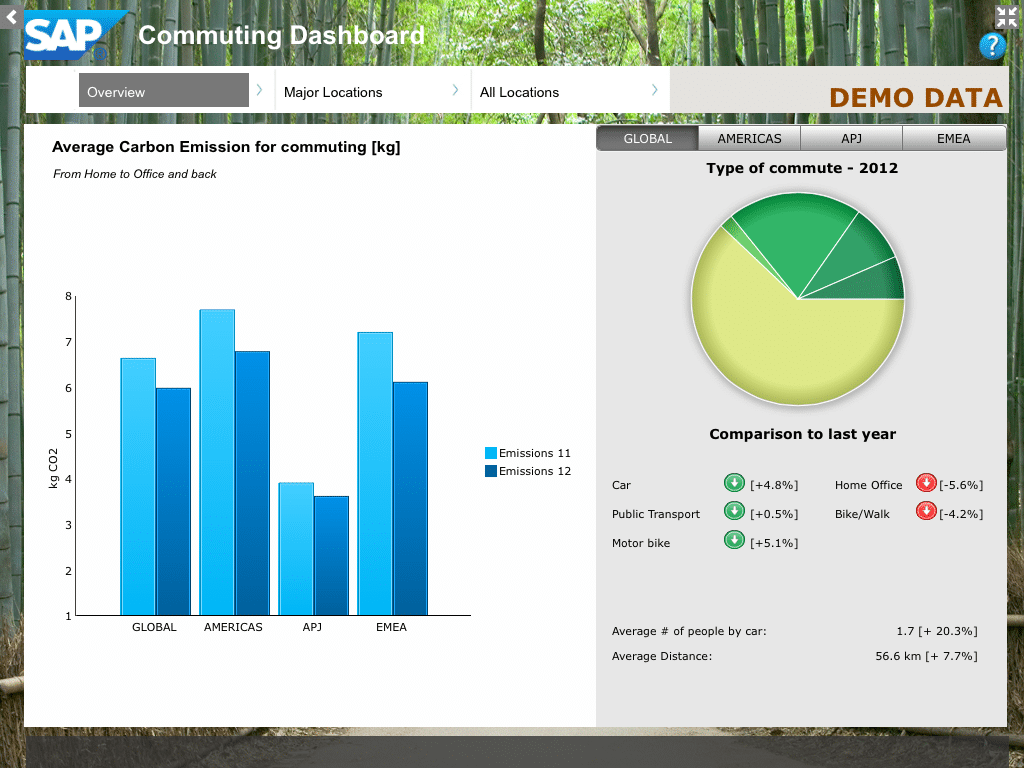Click the GLOBAL Emissions 11 bar
This screenshot has width=1024, height=768.
(138, 487)
